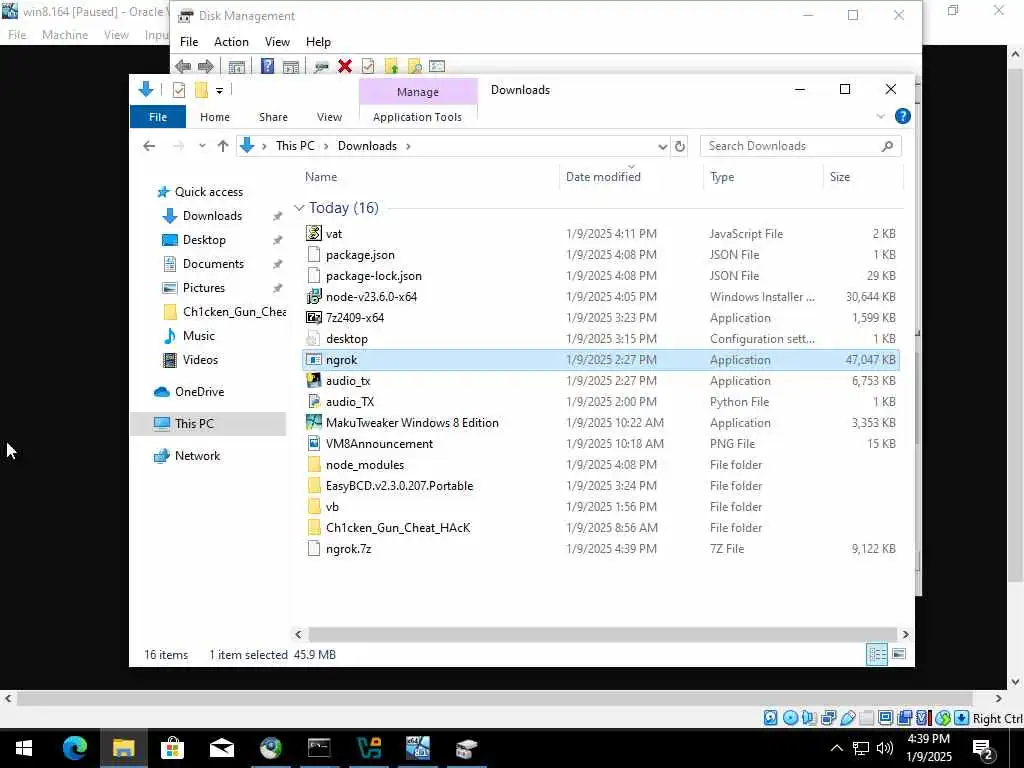1024x768 pixels.
Task: Click Disk Management Back arrow icon
Action: (x=183, y=66)
